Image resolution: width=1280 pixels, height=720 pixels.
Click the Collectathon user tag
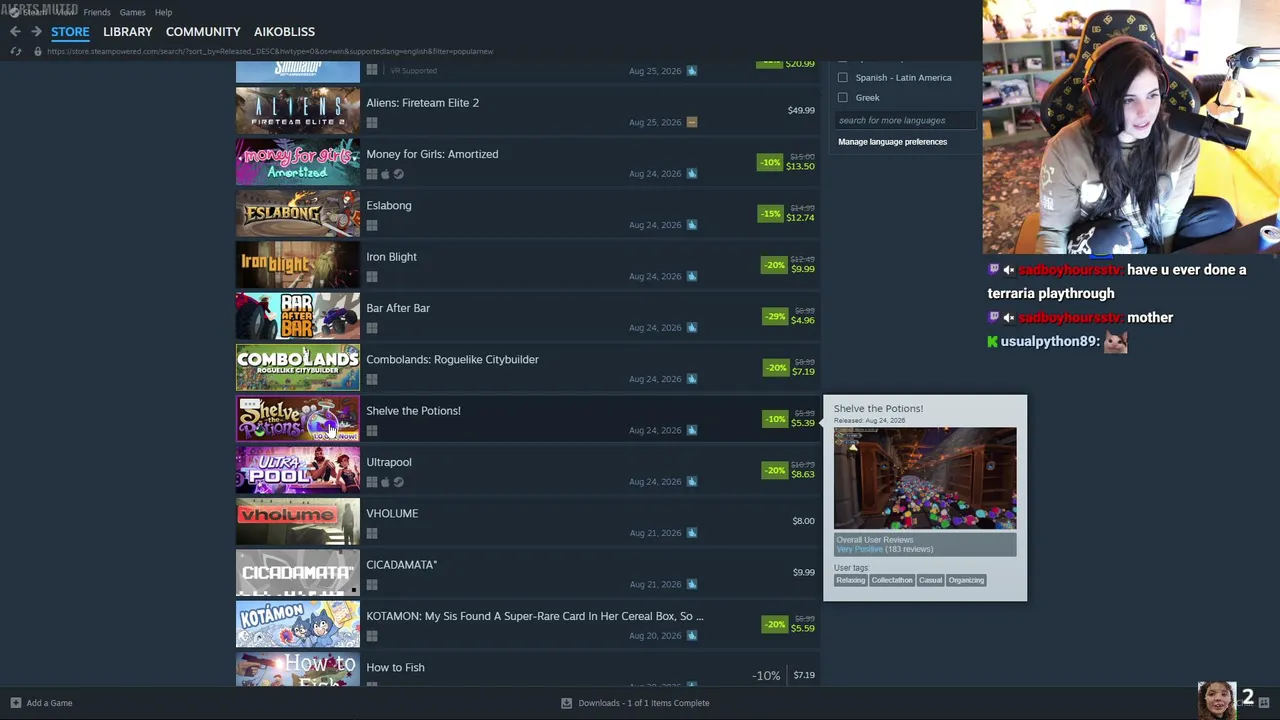(892, 581)
